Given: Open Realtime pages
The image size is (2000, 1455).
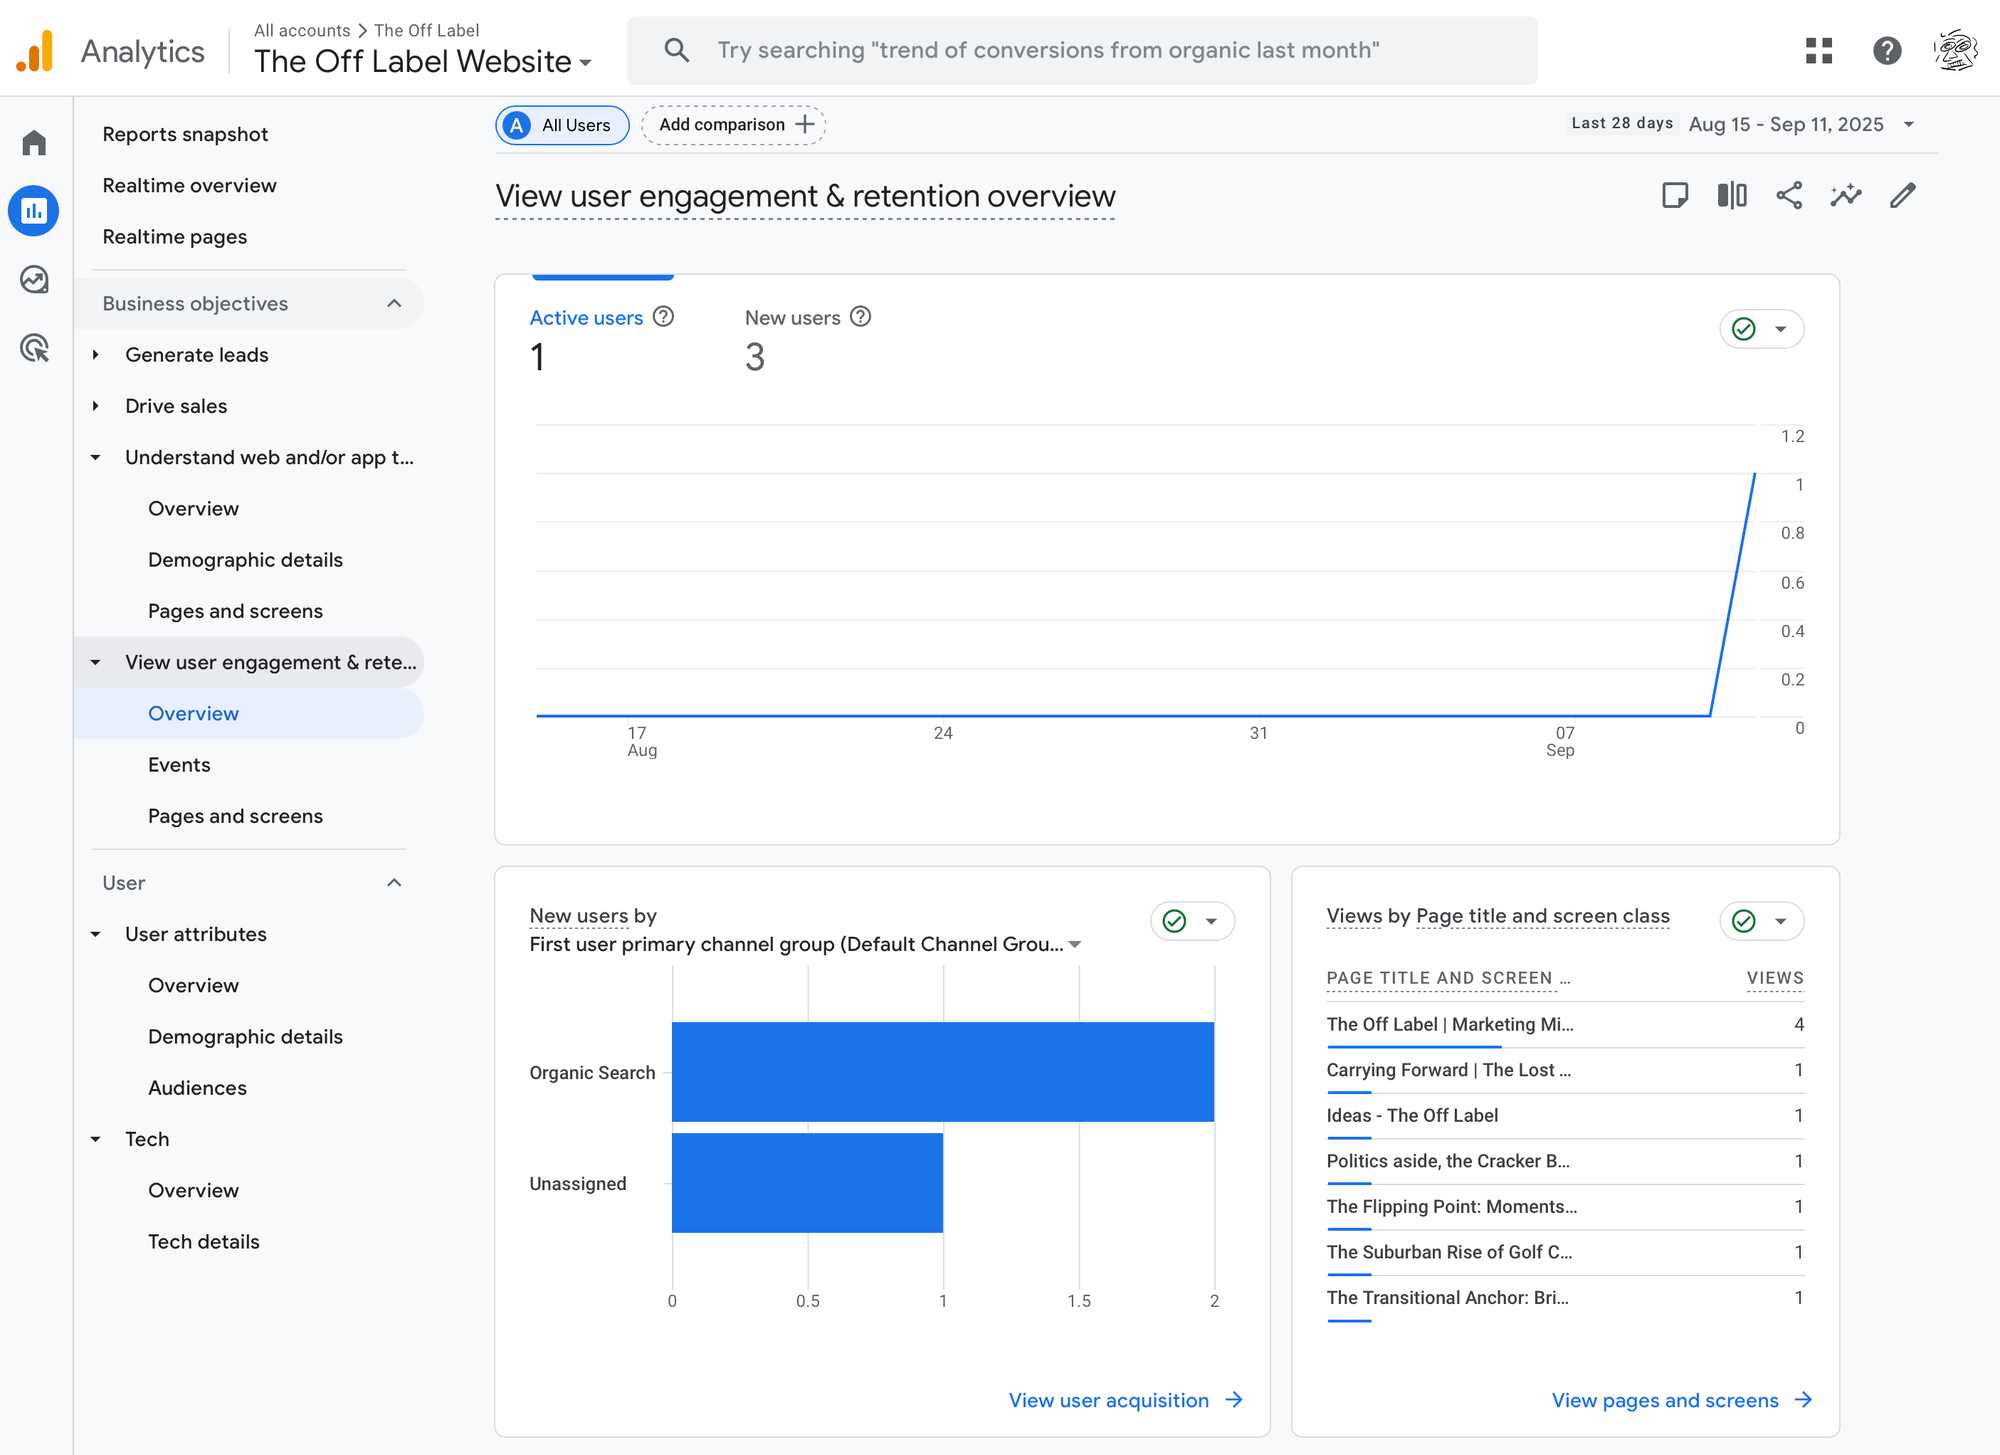Looking at the screenshot, I should [x=174, y=236].
